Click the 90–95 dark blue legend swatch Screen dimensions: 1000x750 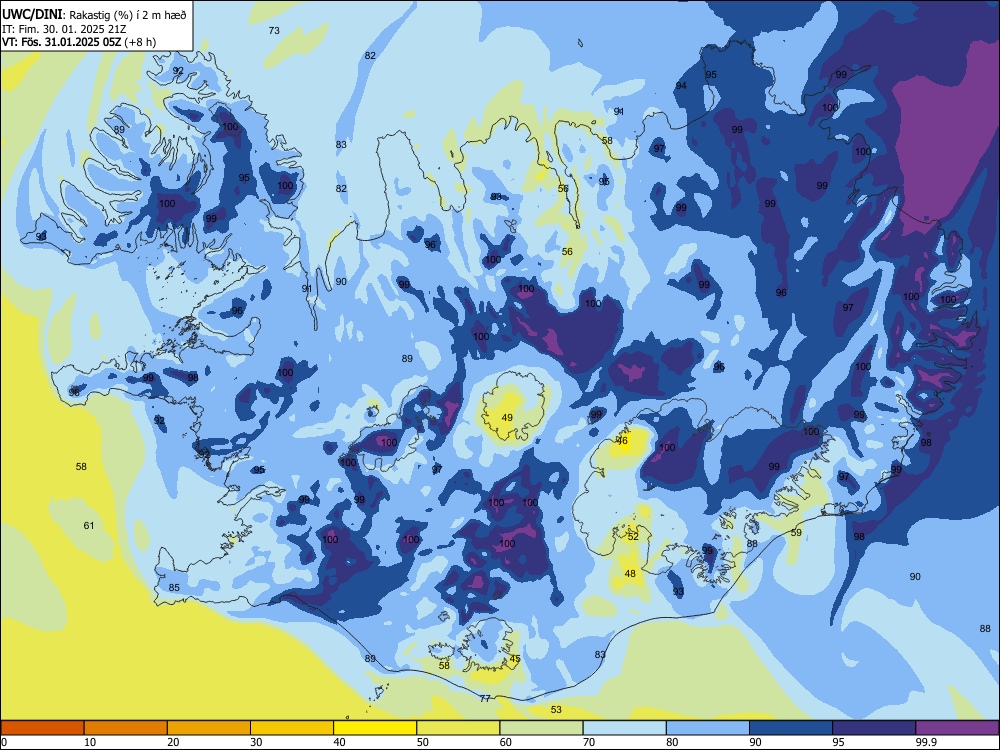(791, 728)
